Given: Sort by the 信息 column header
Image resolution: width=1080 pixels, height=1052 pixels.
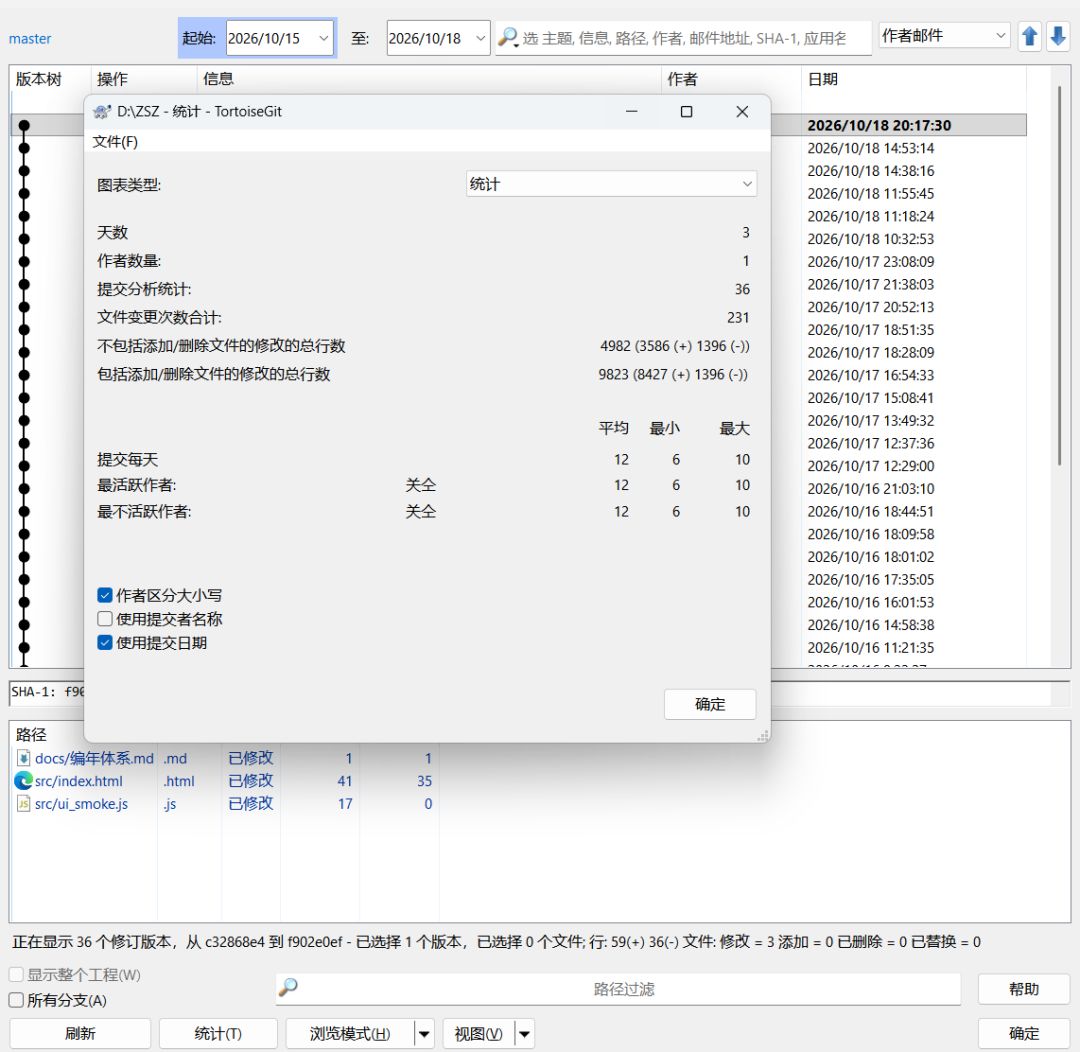Looking at the screenshot, I should [428, 79].
